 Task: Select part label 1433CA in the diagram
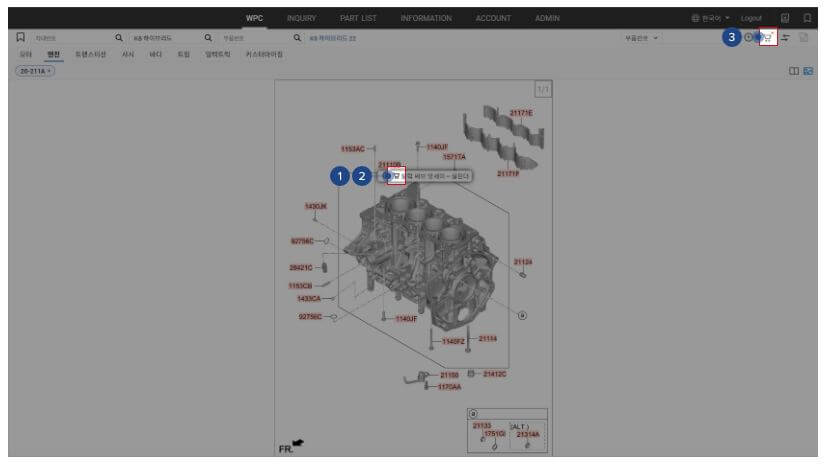309,299
